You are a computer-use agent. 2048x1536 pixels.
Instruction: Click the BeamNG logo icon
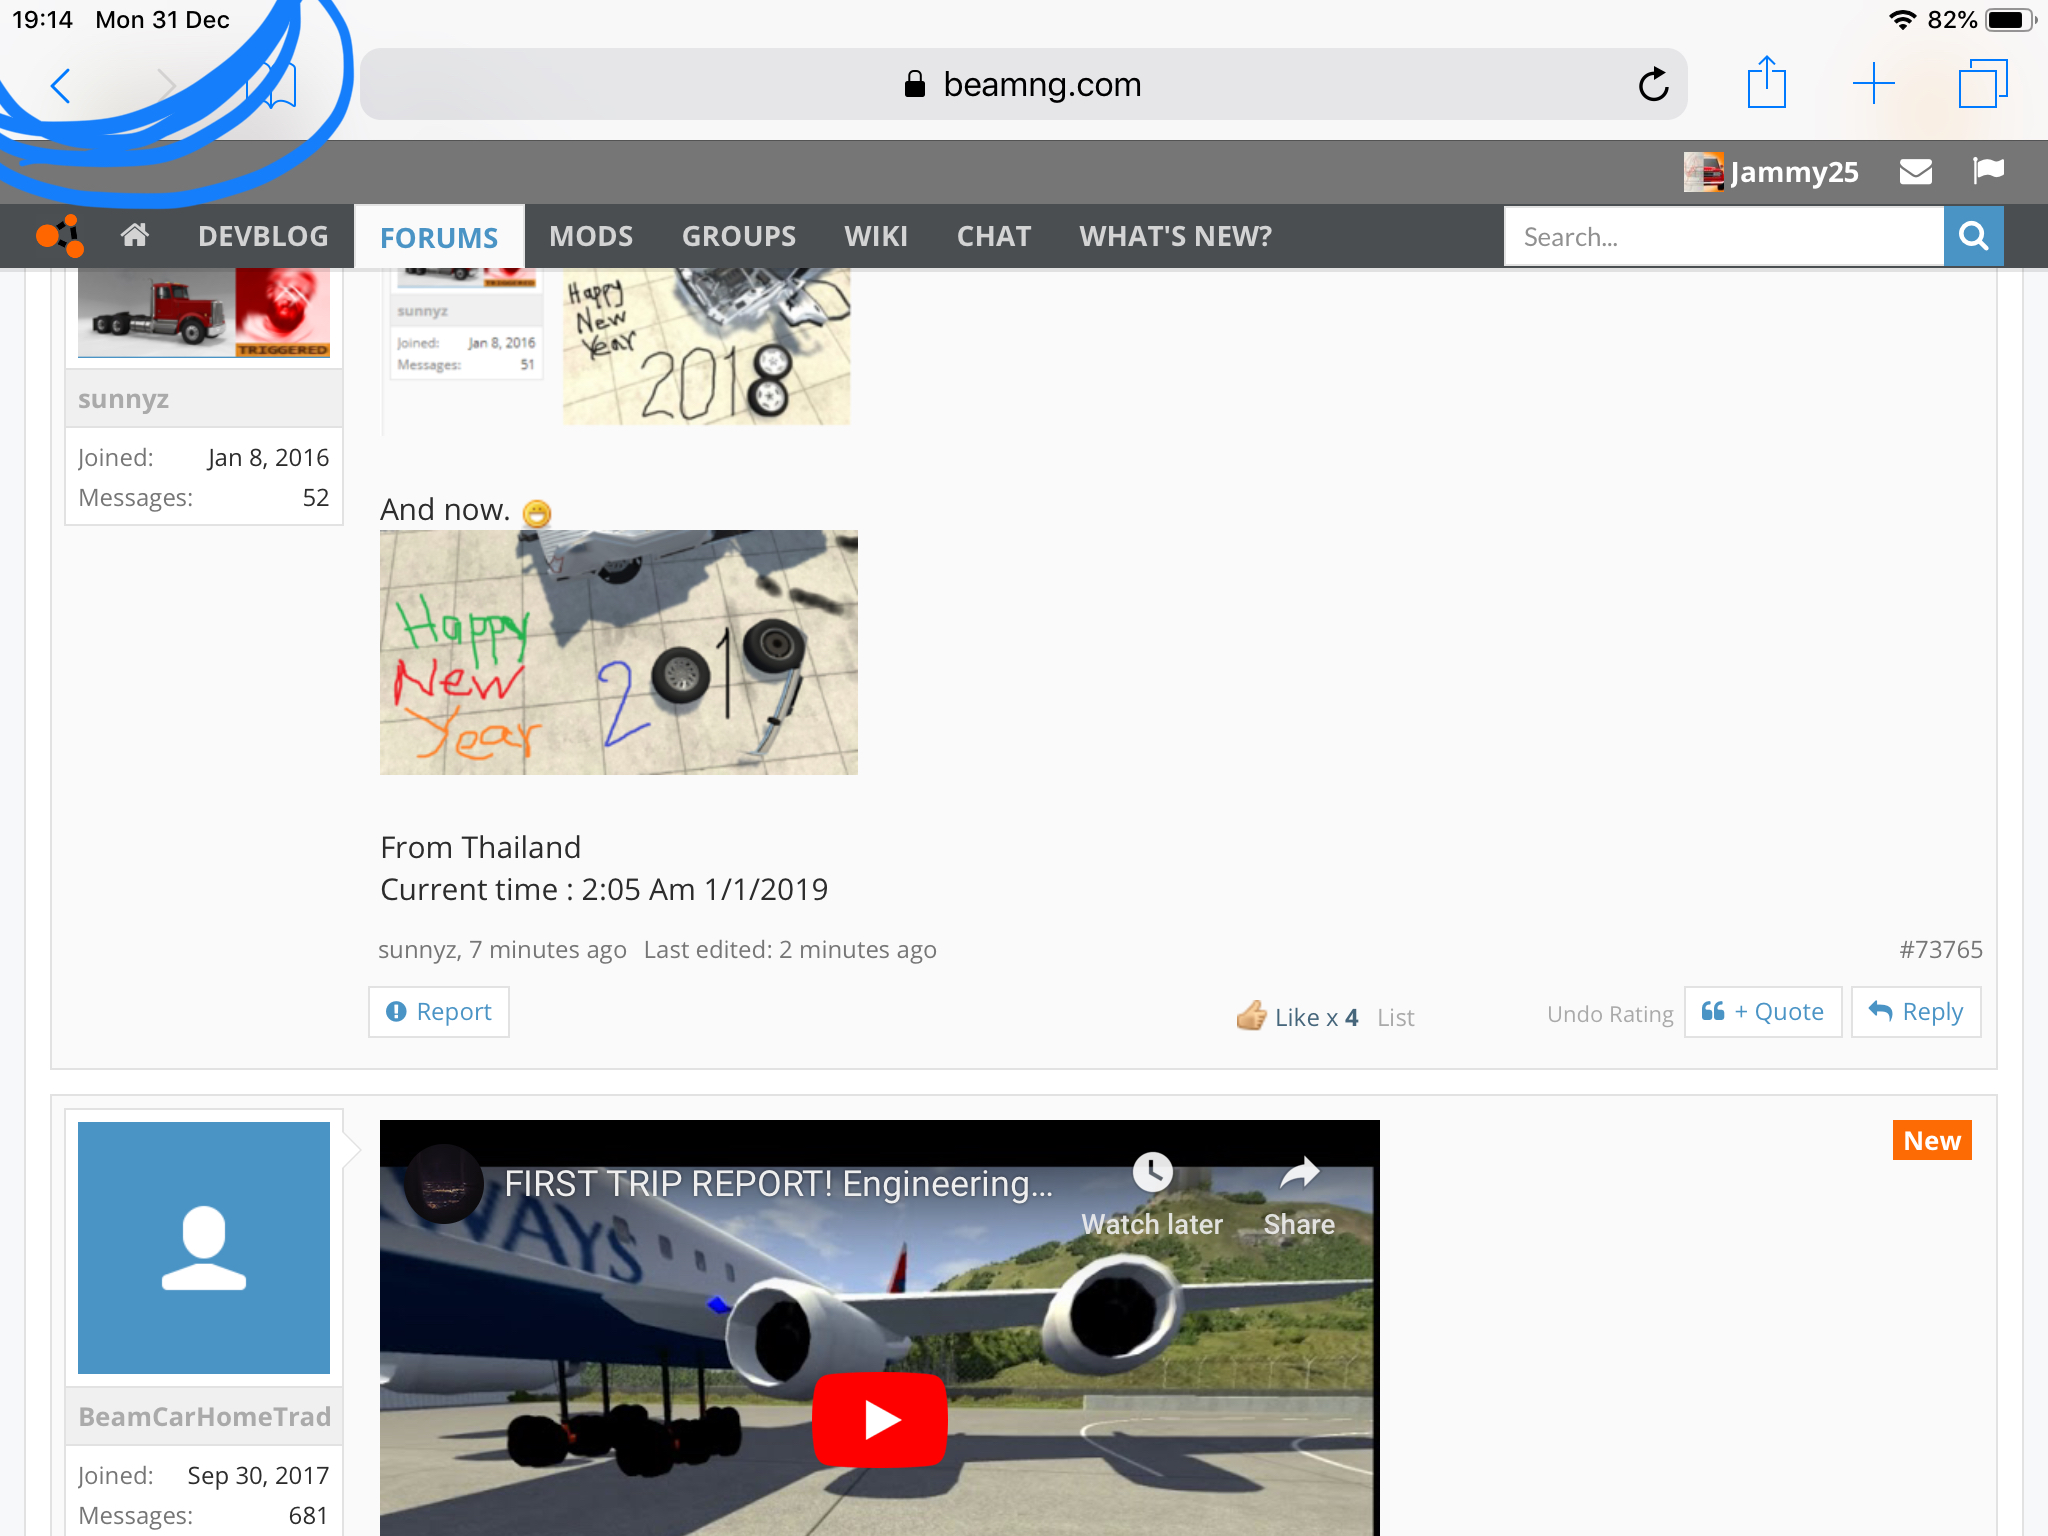(x=60, y=236)
